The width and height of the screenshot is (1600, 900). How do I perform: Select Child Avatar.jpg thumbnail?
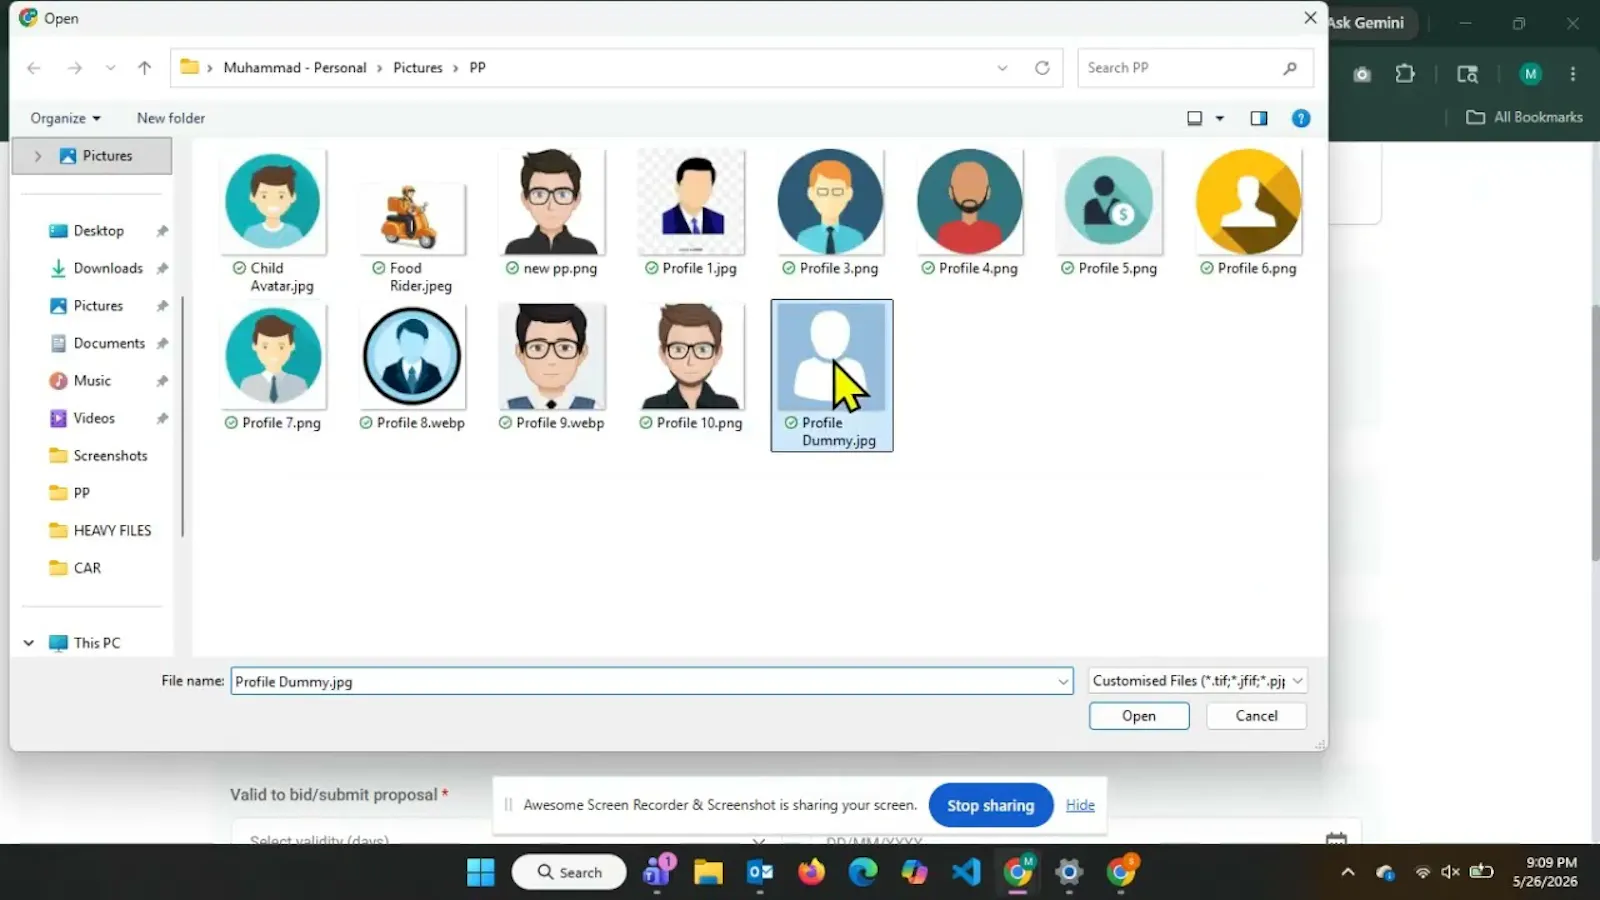[x=273, y=202]
